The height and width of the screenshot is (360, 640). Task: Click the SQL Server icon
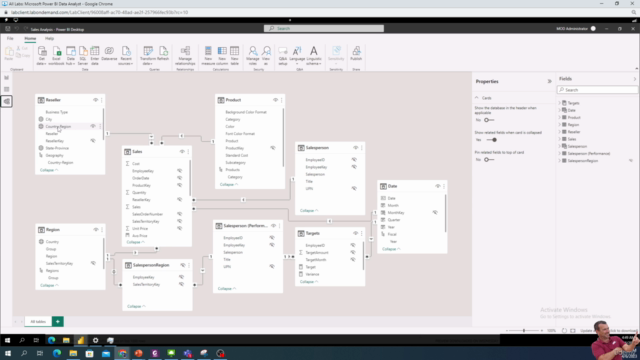tap(83, 56)
